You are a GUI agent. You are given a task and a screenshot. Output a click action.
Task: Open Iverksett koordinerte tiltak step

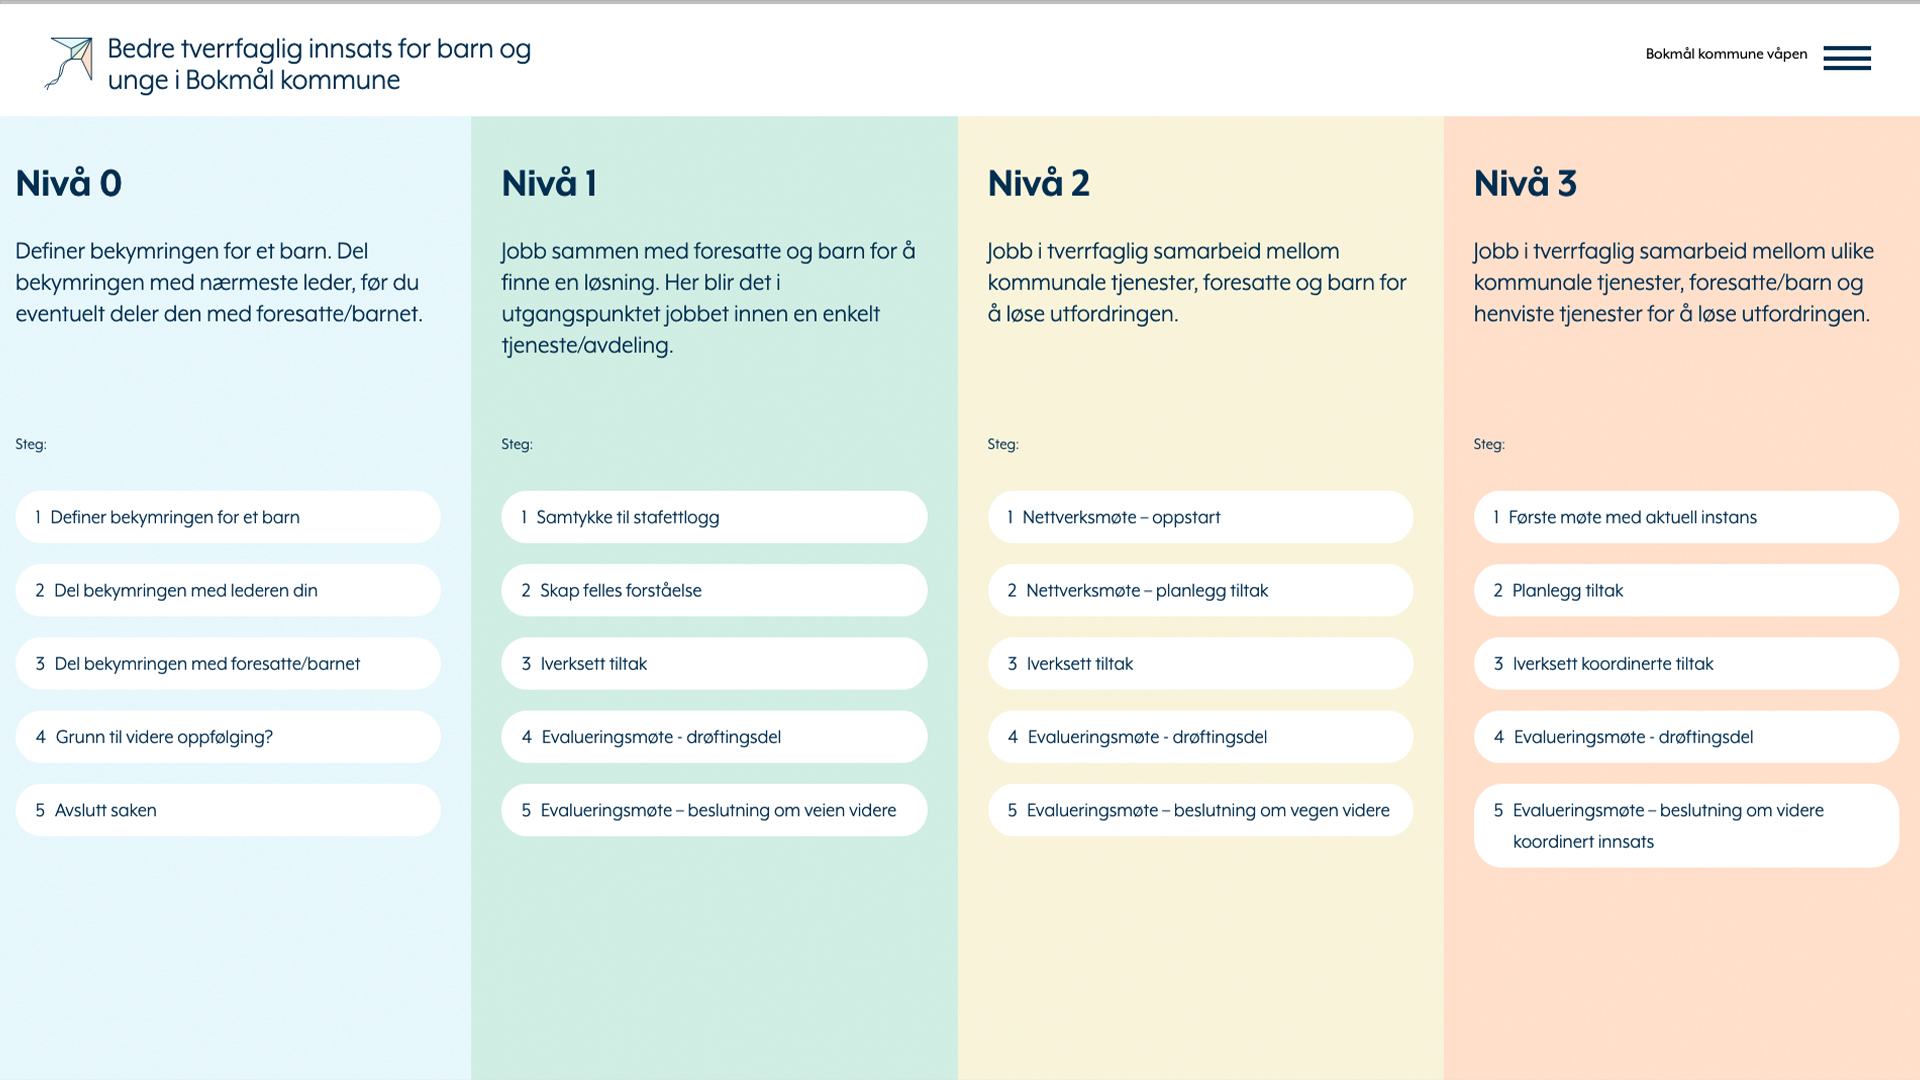tap(1686, 664)
